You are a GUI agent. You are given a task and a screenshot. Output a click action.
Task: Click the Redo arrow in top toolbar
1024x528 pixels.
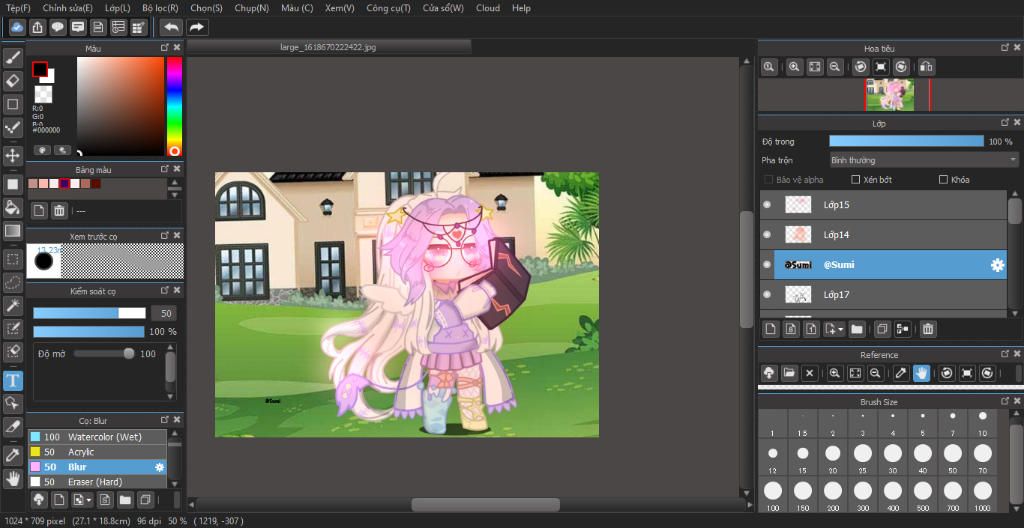tap(196, 27)
